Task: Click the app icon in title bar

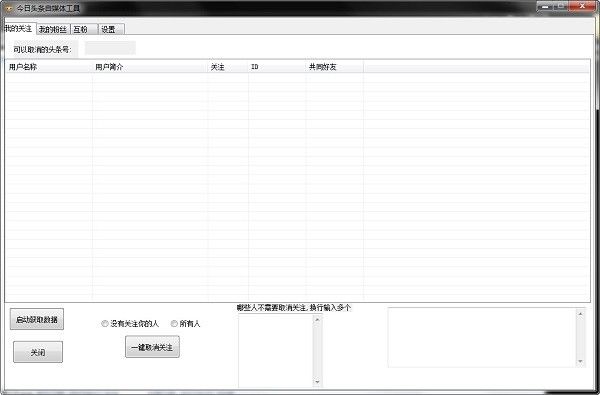Action: tap(9, 8)
